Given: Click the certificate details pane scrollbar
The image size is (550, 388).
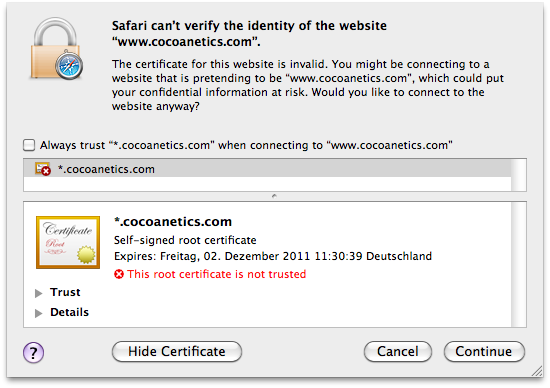Looking at the screenshot, I should point(519,265).
